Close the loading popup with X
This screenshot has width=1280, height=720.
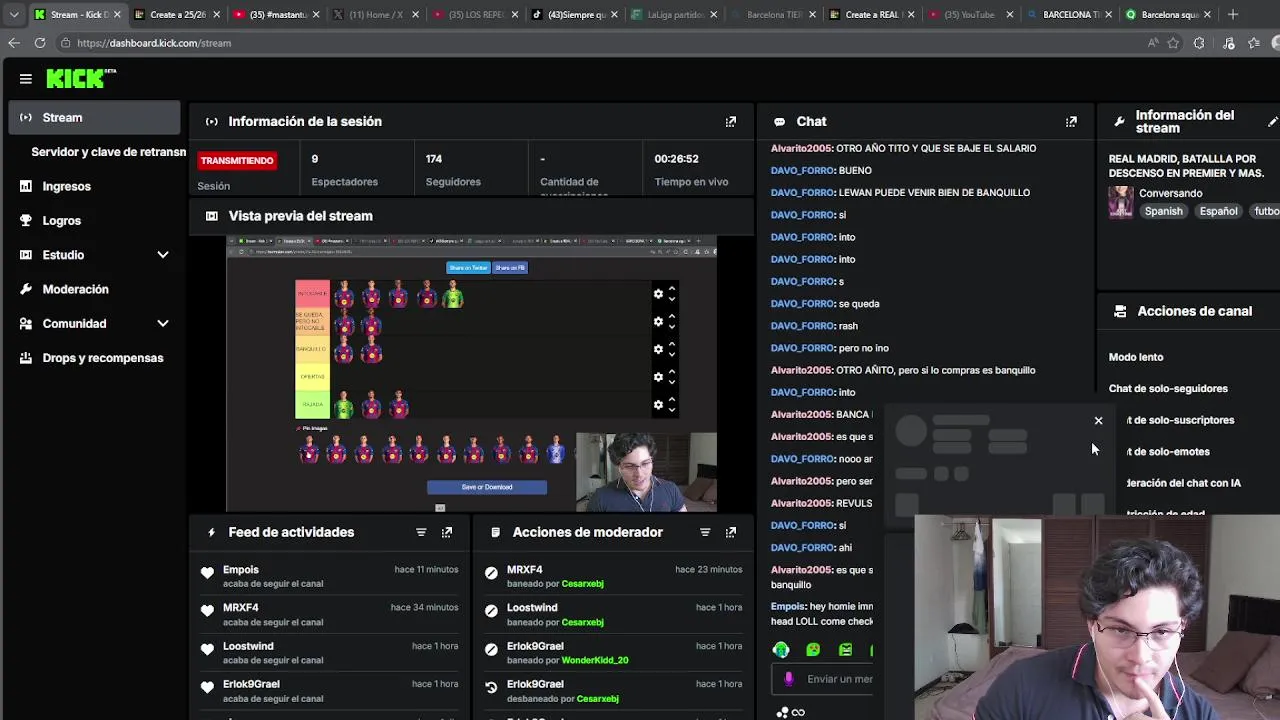coord(1098,421)
